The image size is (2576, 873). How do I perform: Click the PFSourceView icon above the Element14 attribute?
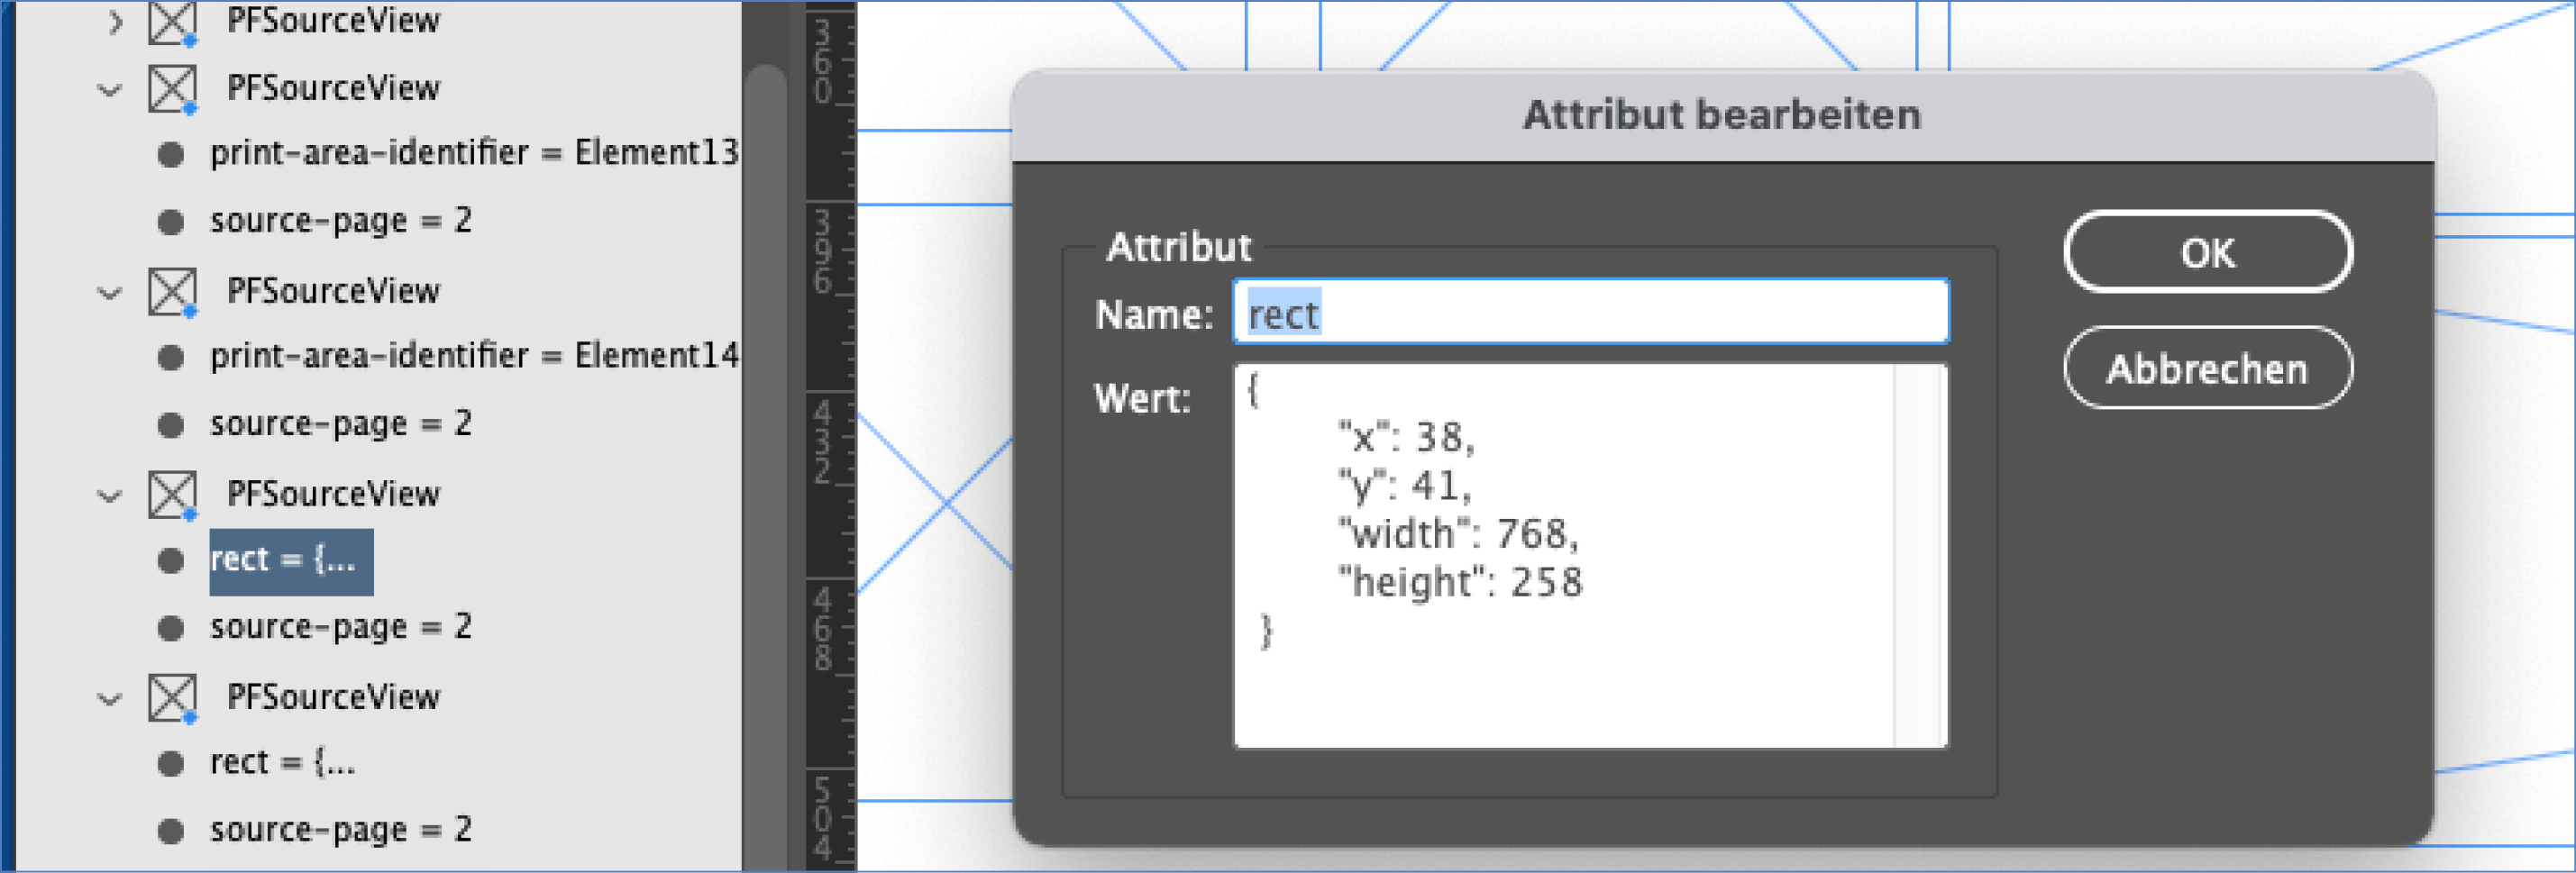tap(171, 292)
